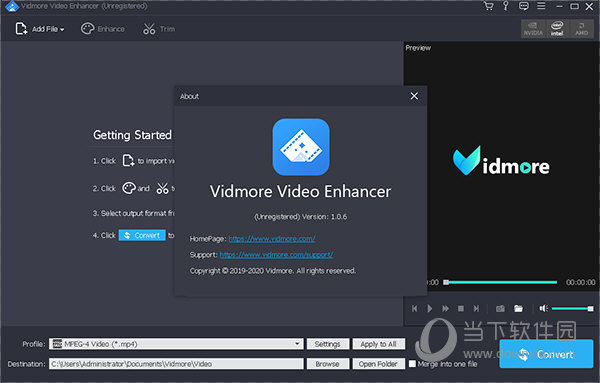The width and height of the screenshot is (600, 383).
Task: Fast forward the preview
Action: coord(445,308)
